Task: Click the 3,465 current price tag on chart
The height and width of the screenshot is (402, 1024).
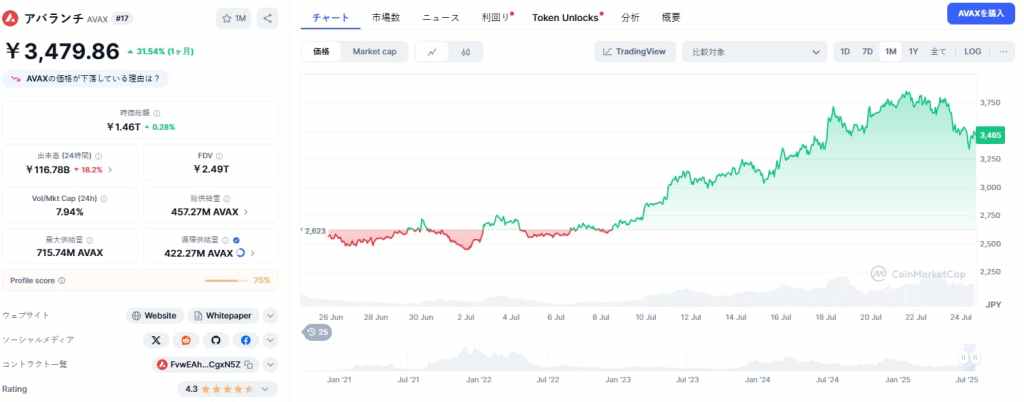Action: [989, 135]
